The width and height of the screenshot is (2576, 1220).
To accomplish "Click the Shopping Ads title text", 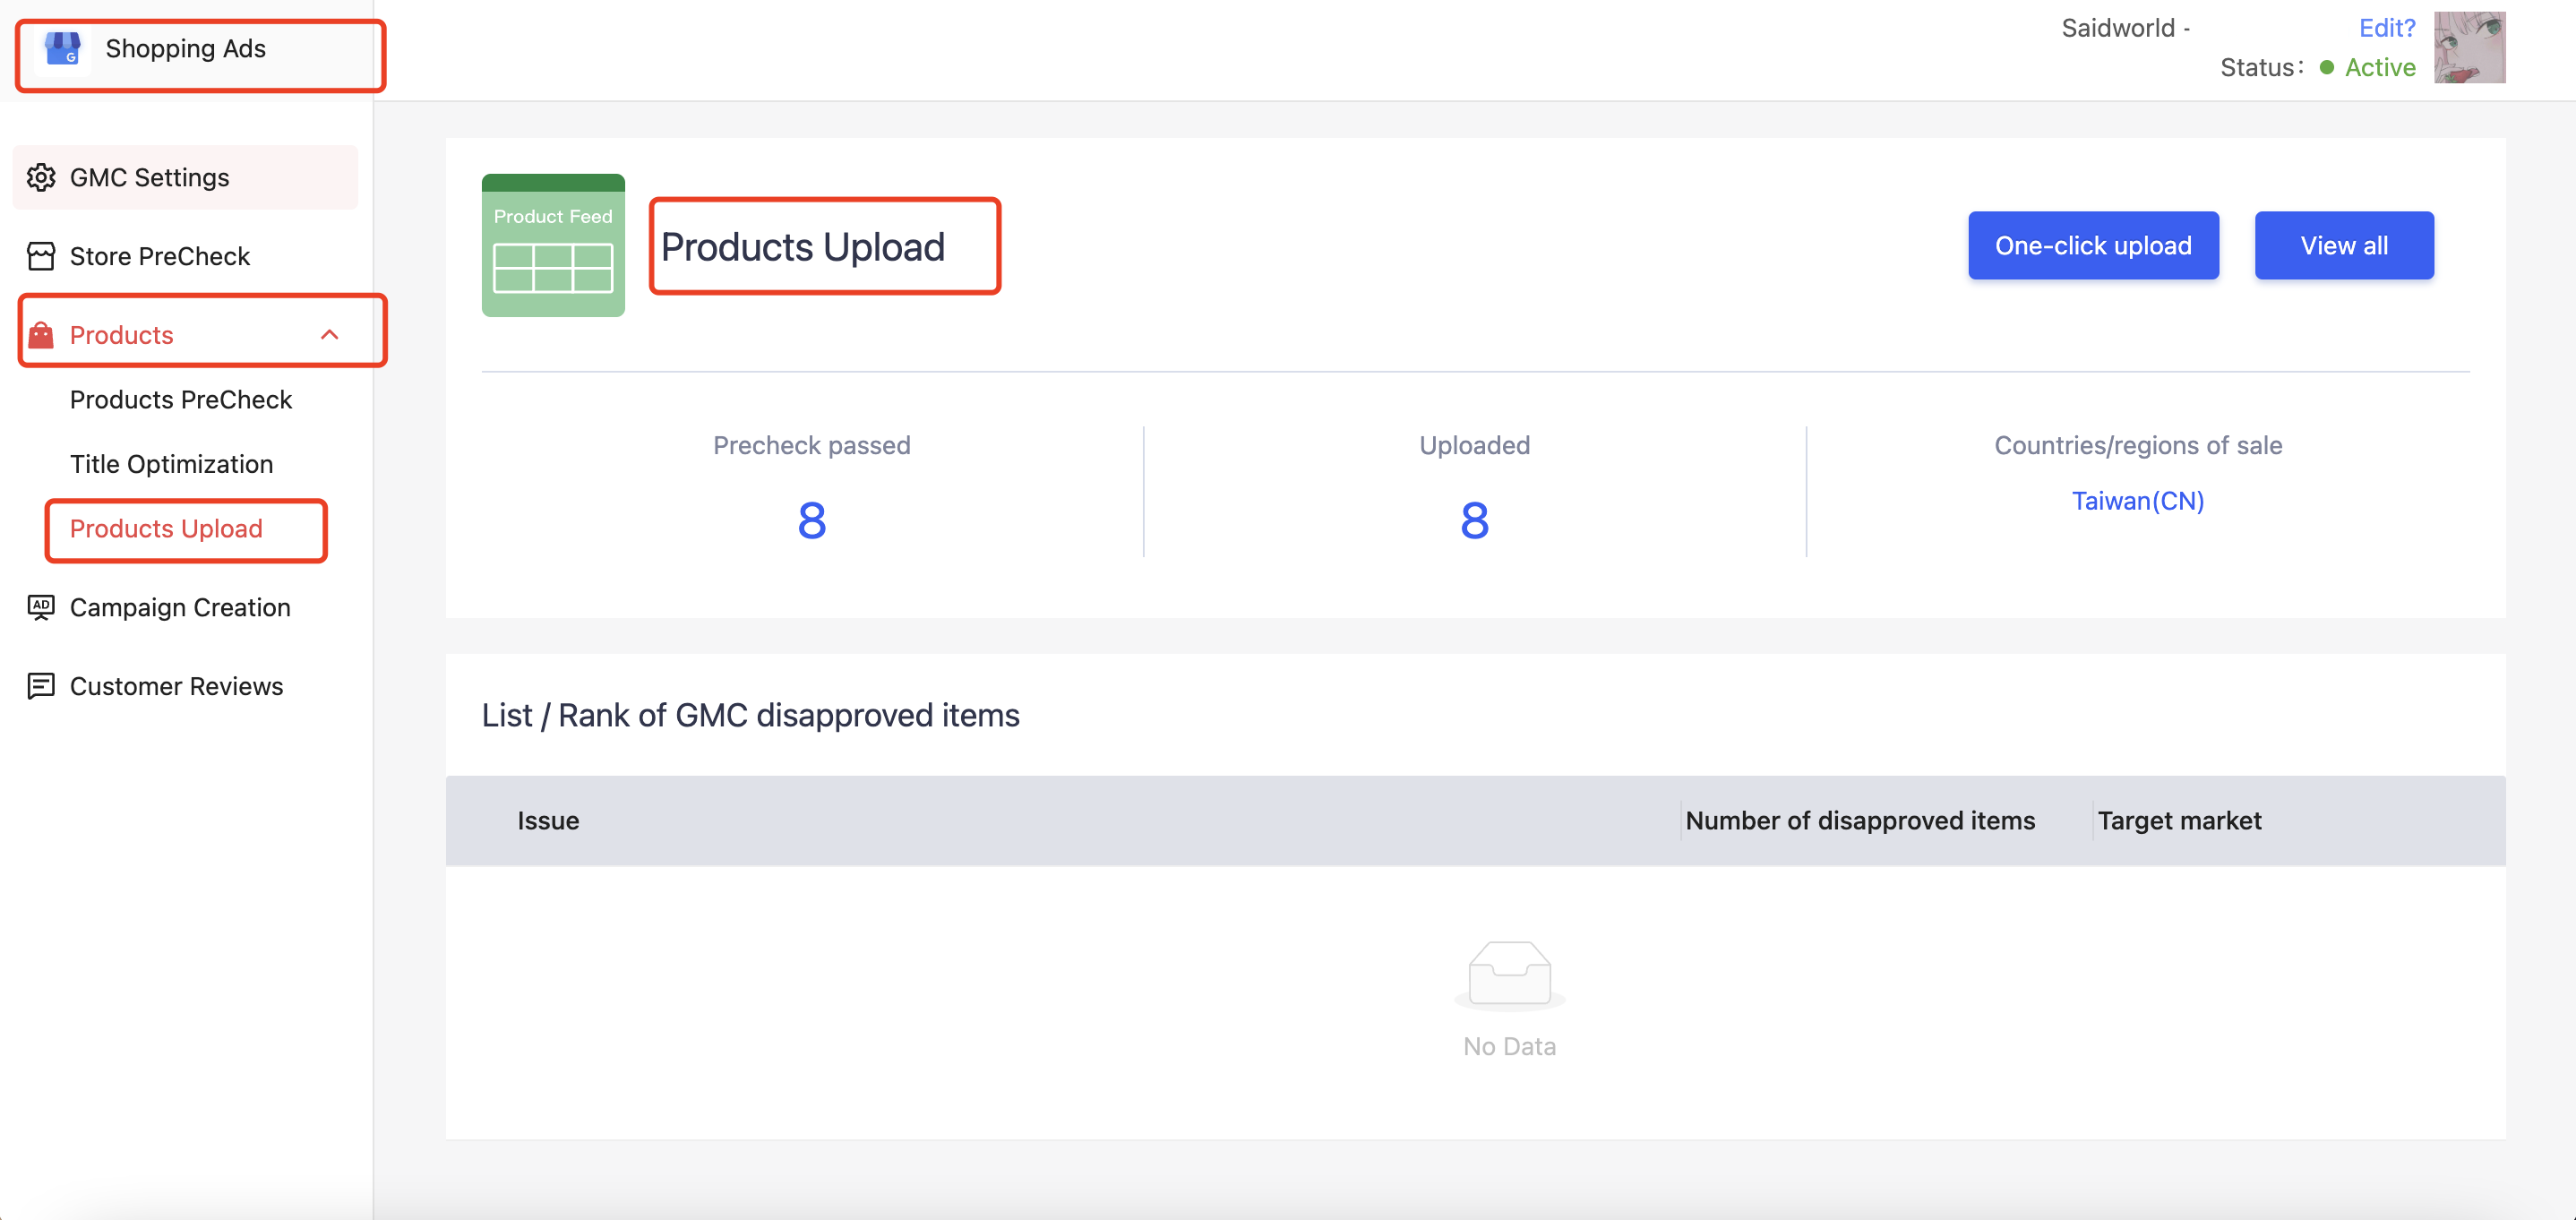I will tap(186, 48).
